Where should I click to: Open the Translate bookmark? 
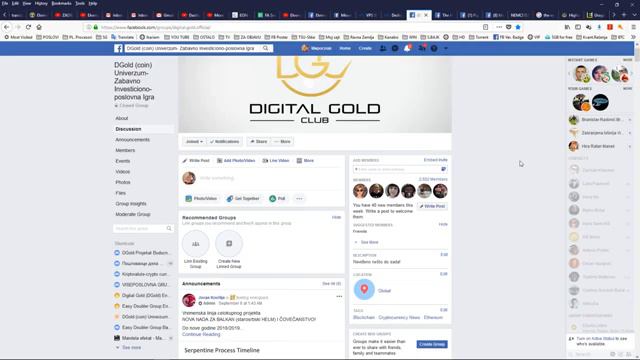(x=122, y=37)
